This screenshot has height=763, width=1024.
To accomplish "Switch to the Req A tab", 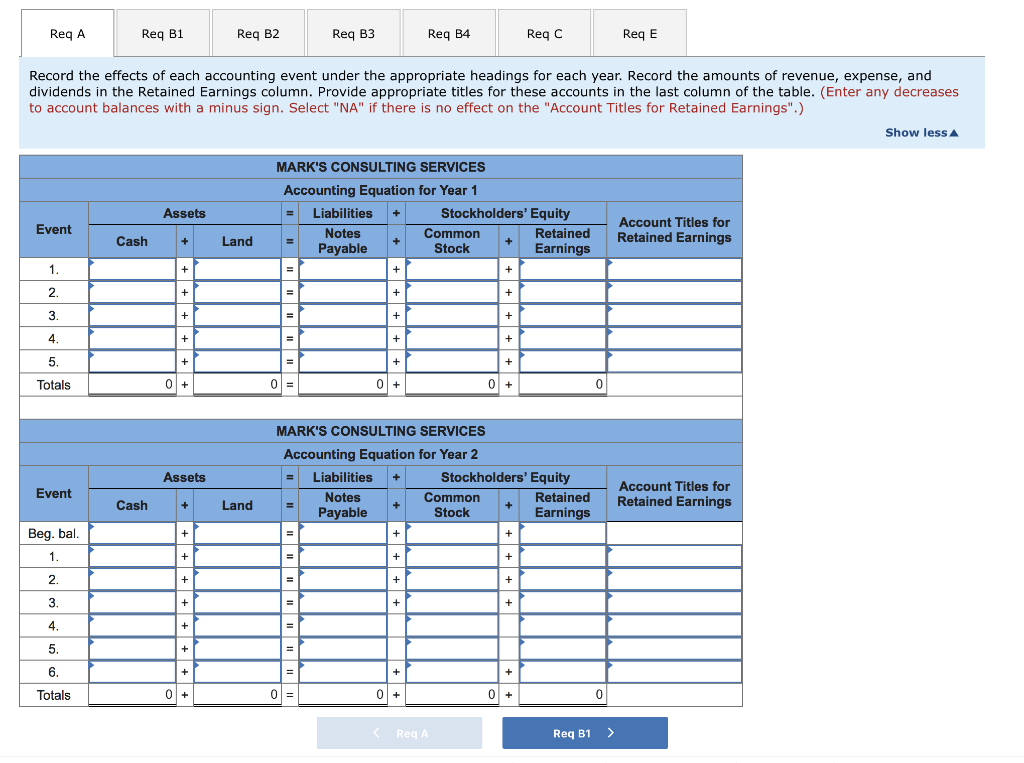I will (x=68, y=33).
